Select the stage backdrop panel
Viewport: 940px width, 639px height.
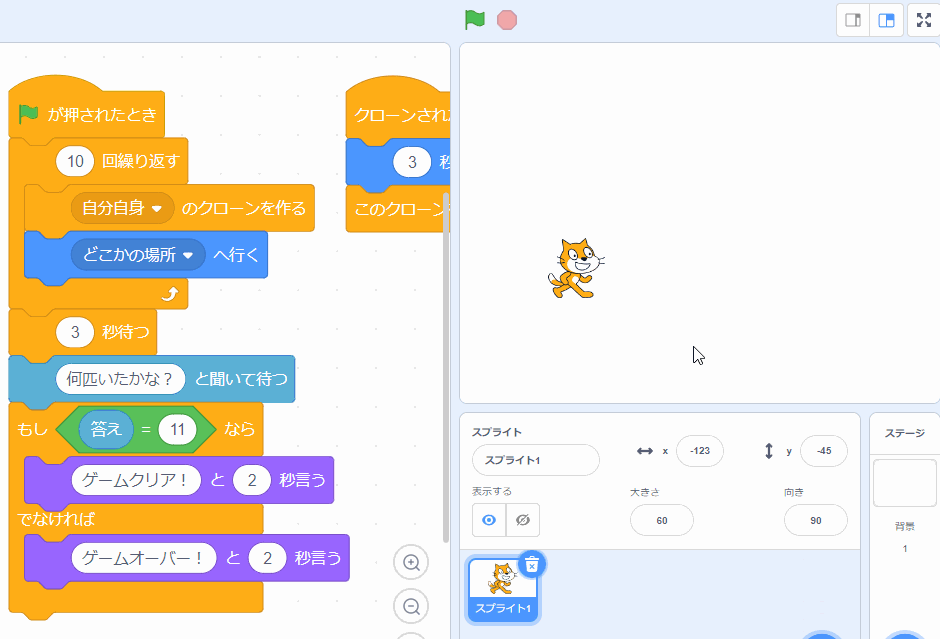pos(903,482)
